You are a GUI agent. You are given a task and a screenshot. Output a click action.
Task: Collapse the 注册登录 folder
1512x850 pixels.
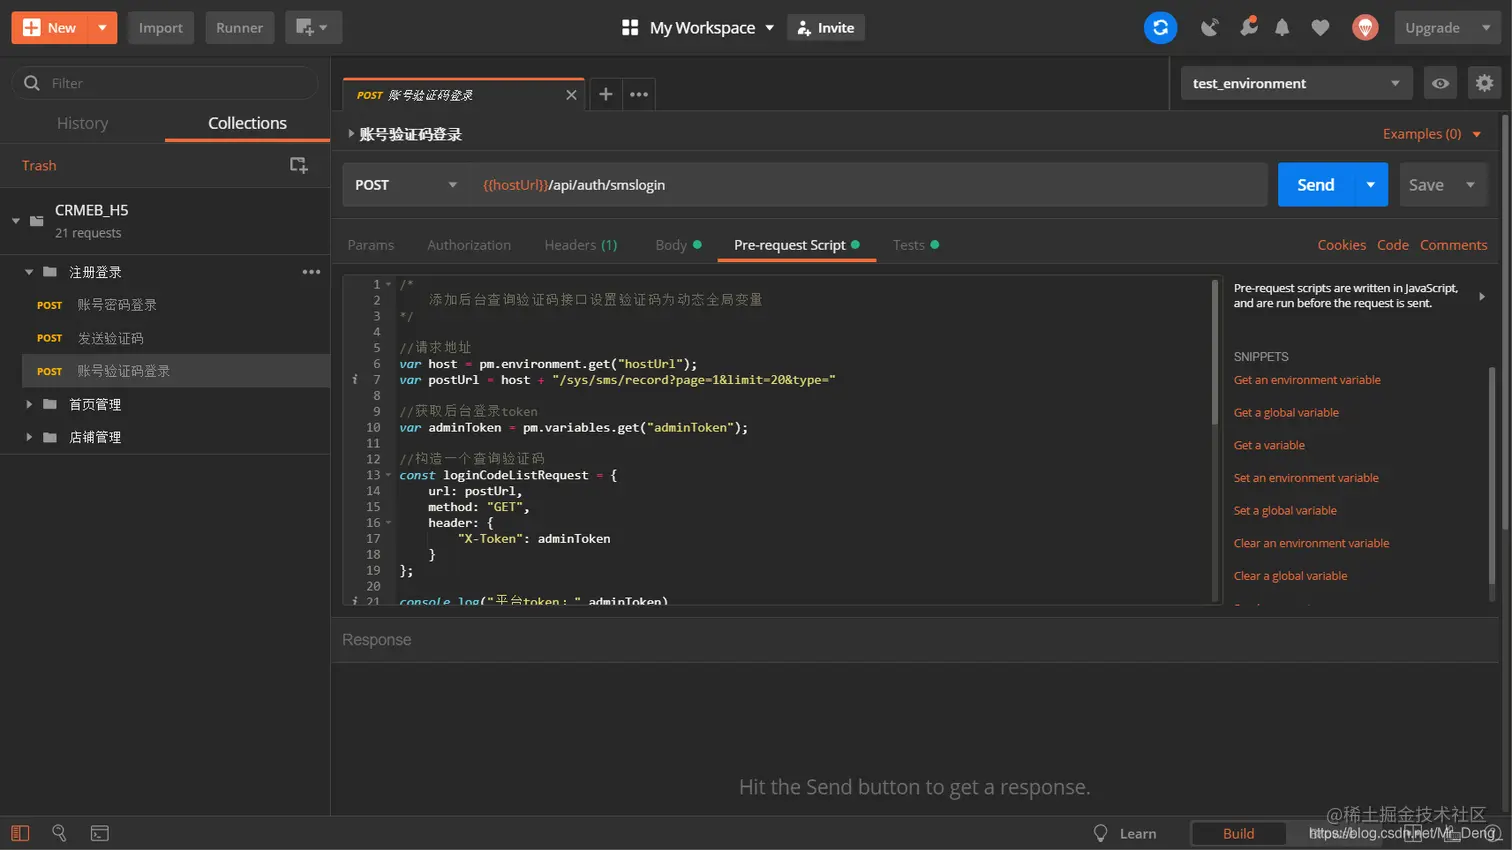tap(29, 272)
